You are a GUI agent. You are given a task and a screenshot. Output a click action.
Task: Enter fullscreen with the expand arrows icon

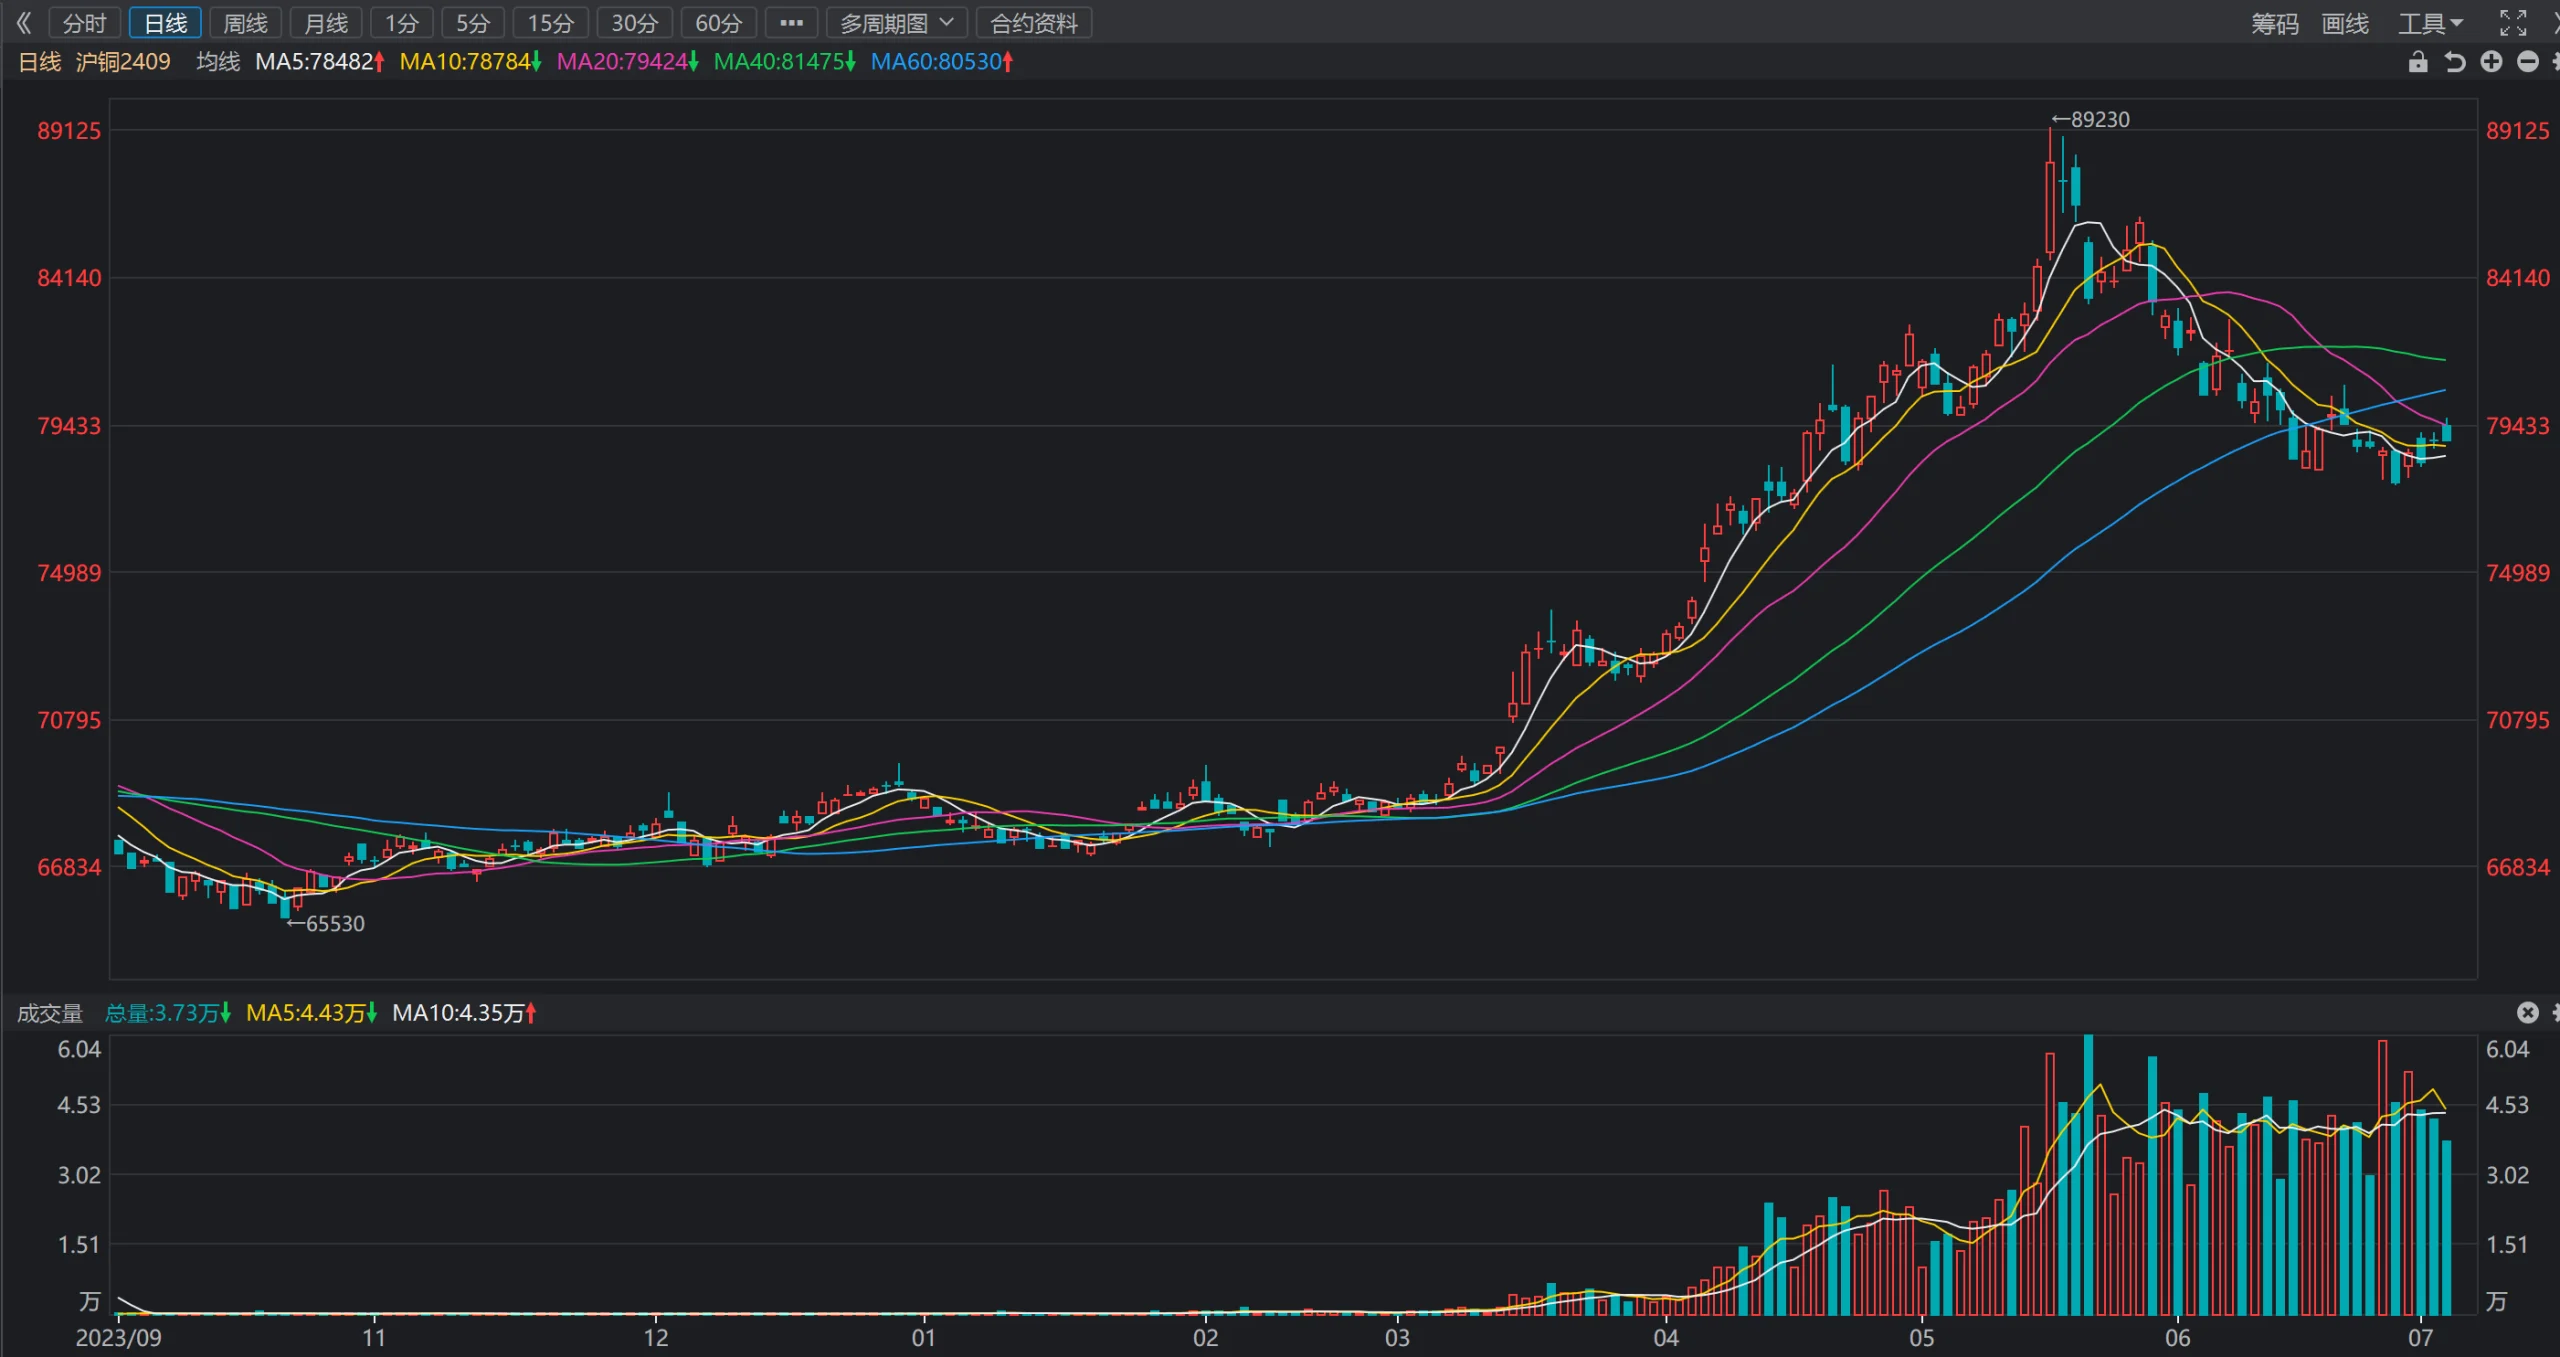point(2513,23)
